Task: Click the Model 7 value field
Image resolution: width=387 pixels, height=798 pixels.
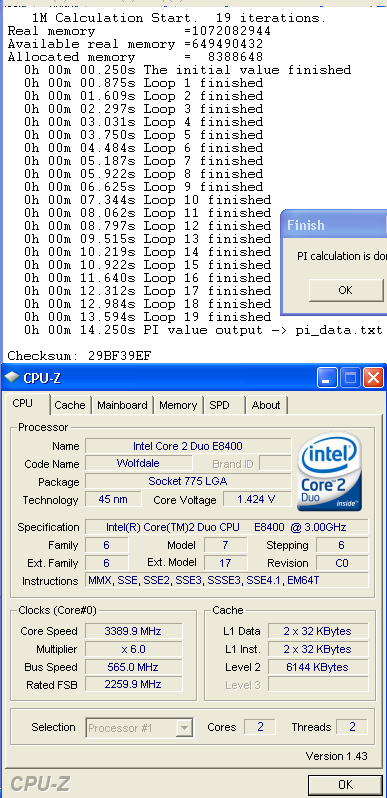Action: coord(226,545)
